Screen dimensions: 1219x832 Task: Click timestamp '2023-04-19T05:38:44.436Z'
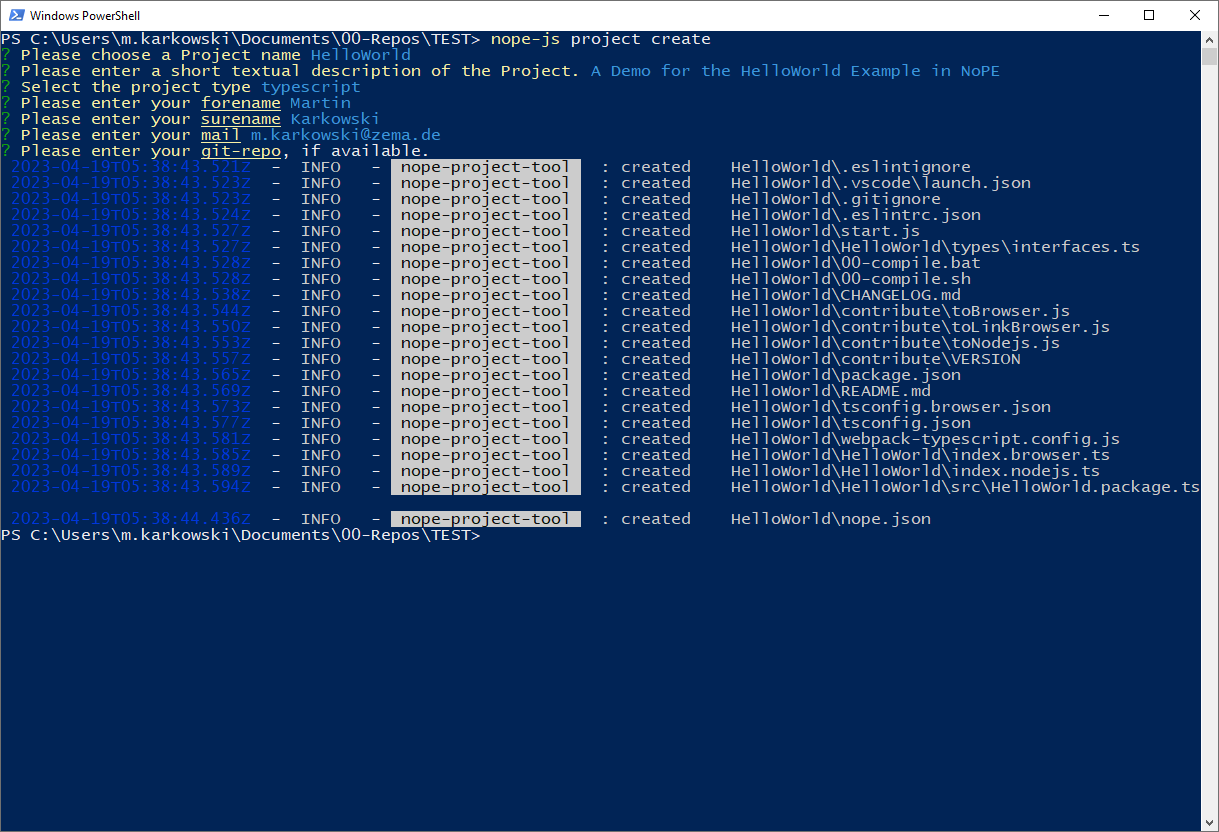pos(131,519)
